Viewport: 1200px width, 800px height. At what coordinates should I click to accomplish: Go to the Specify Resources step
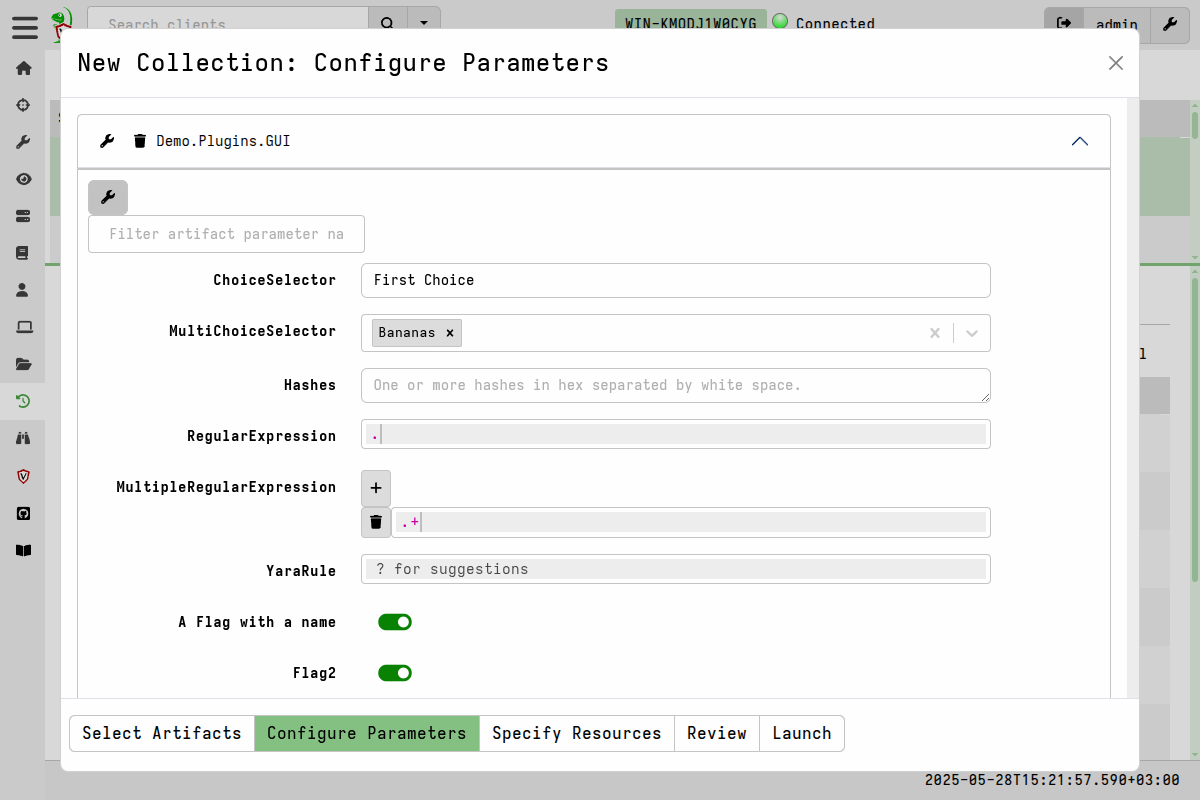[577, 733]
